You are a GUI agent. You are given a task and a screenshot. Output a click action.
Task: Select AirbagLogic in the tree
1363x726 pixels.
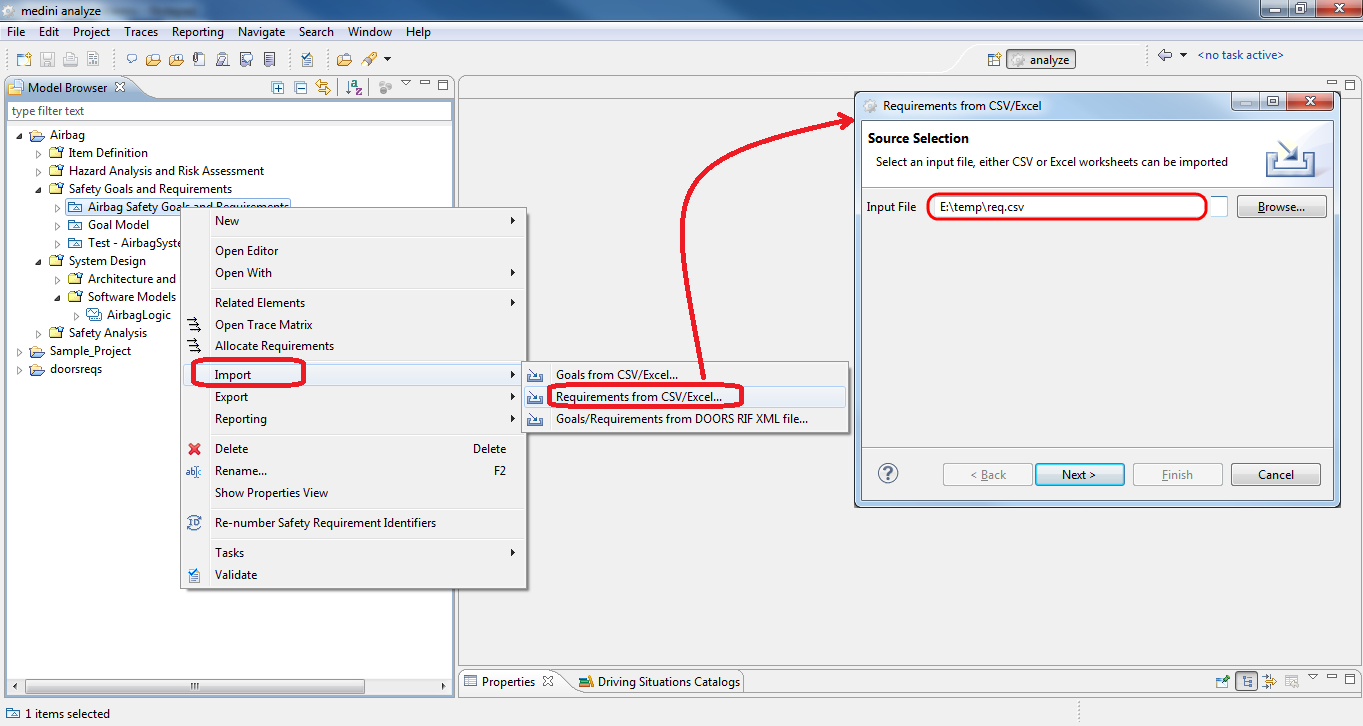click(x=139, y=315)
